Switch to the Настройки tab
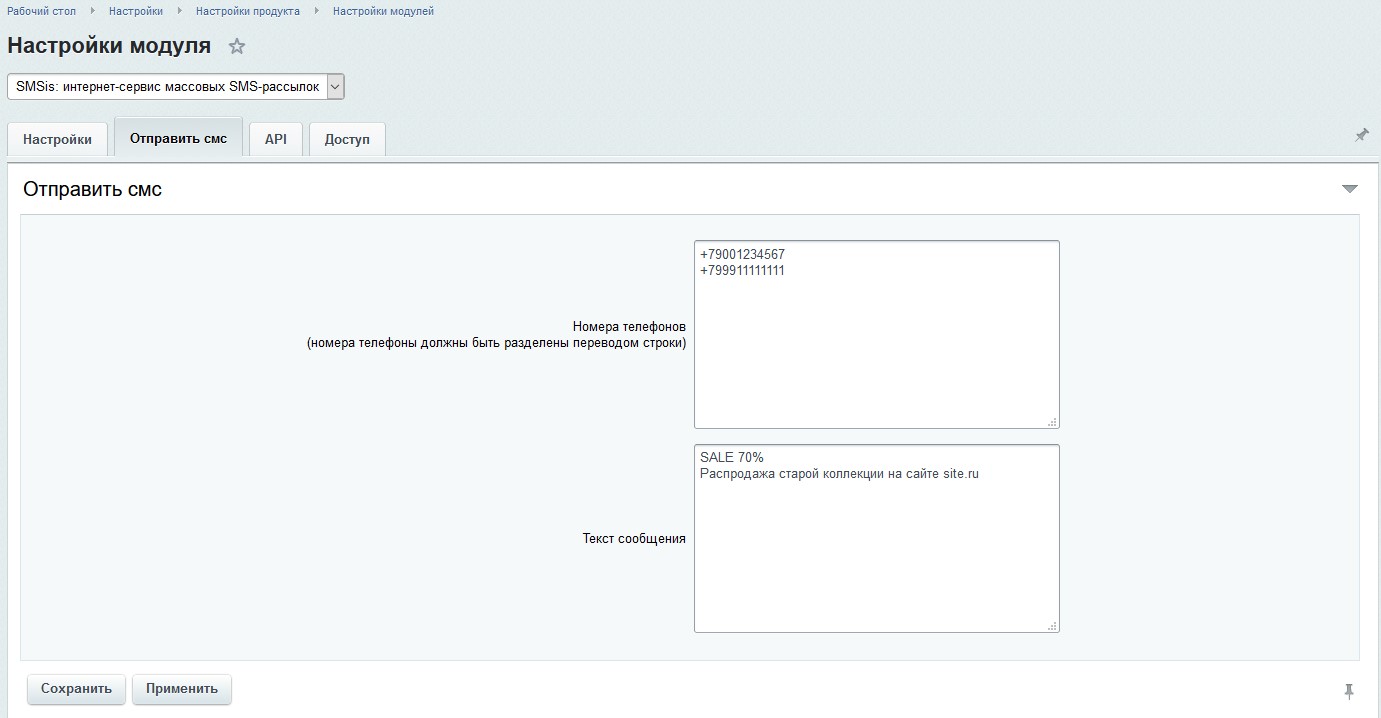This screenshot has height=718, width=1381. pyautogui.click(x=57, y=139)
